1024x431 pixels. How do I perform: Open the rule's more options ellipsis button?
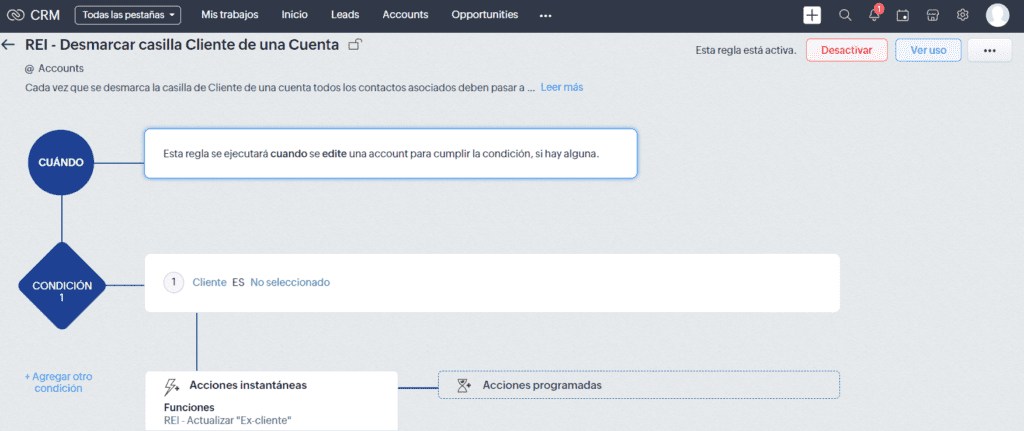pyautogui.click(x=989, y=51)
